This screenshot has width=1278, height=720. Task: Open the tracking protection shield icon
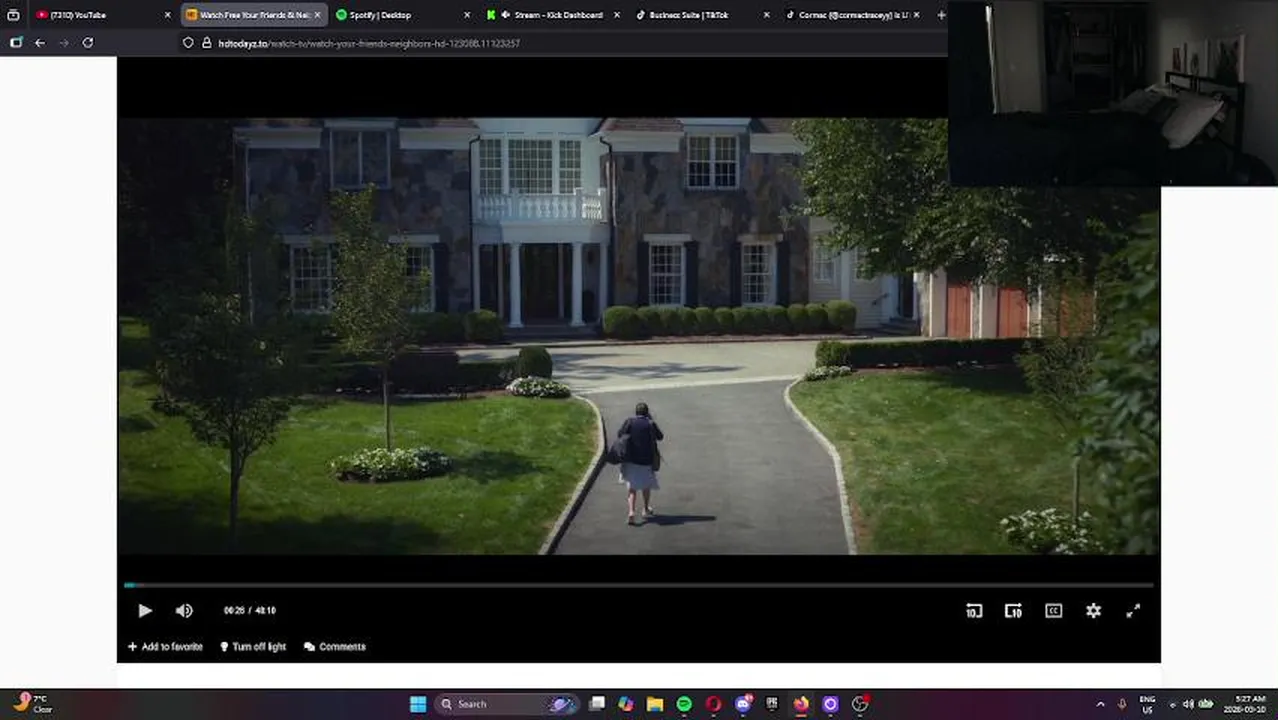[188, 43]
